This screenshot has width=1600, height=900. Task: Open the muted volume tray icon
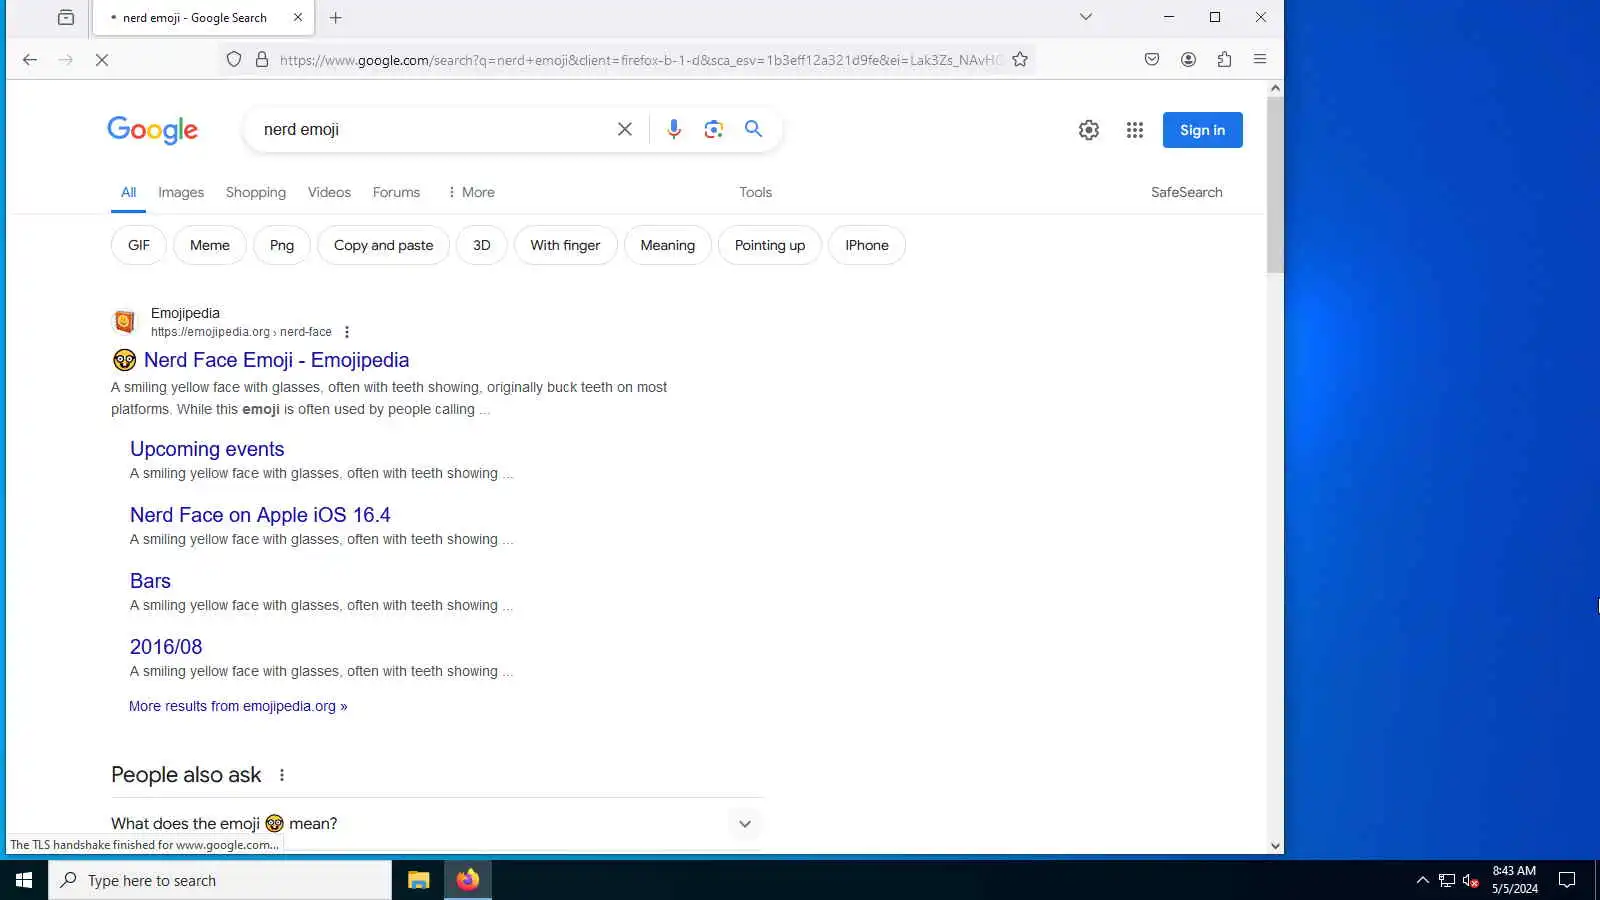tap(1471, 880)
